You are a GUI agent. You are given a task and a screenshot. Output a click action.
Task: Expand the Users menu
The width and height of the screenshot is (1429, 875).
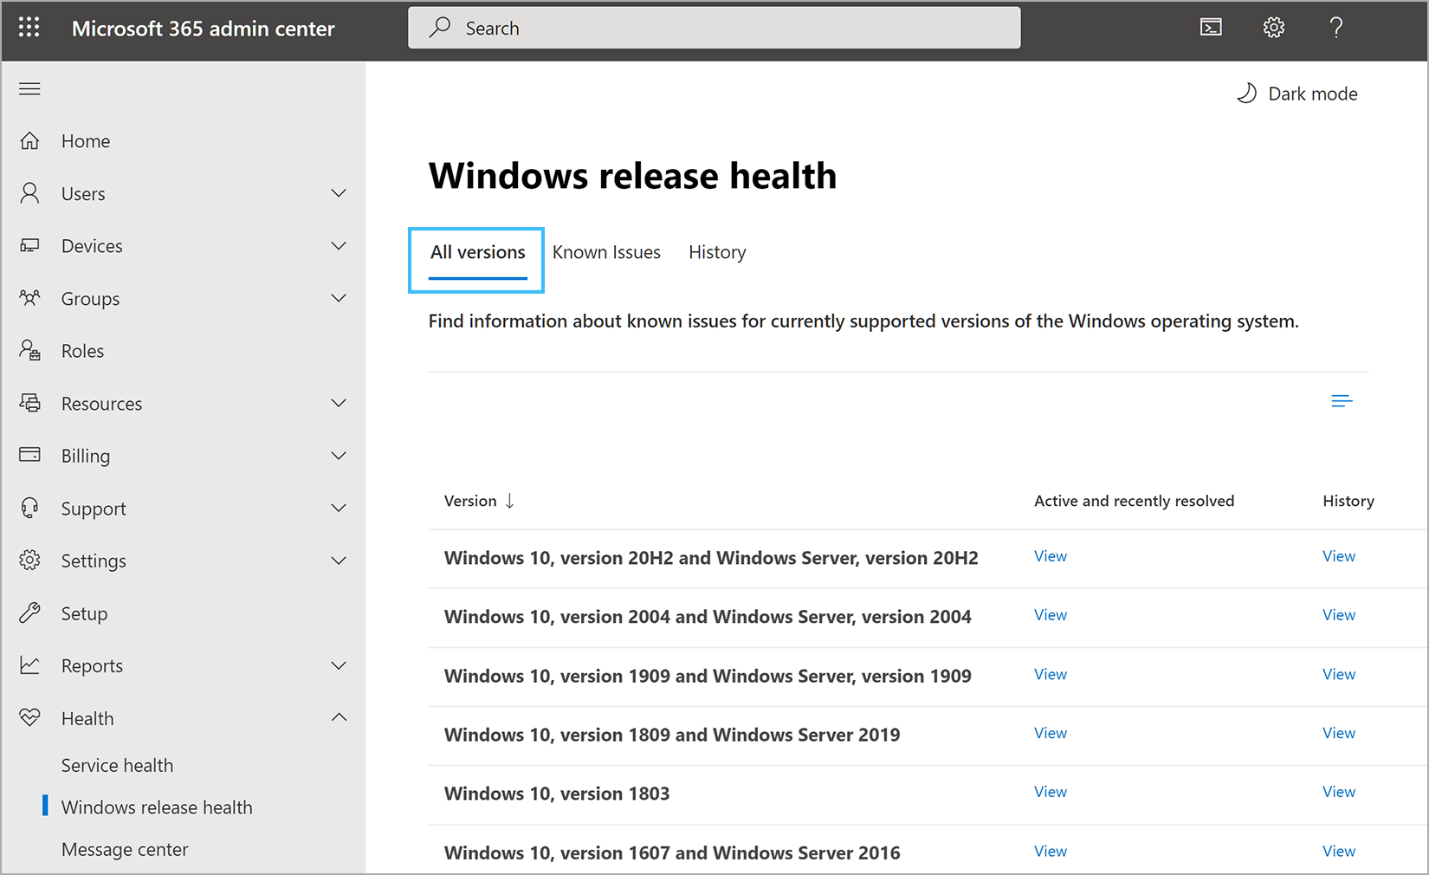(338, 193)
